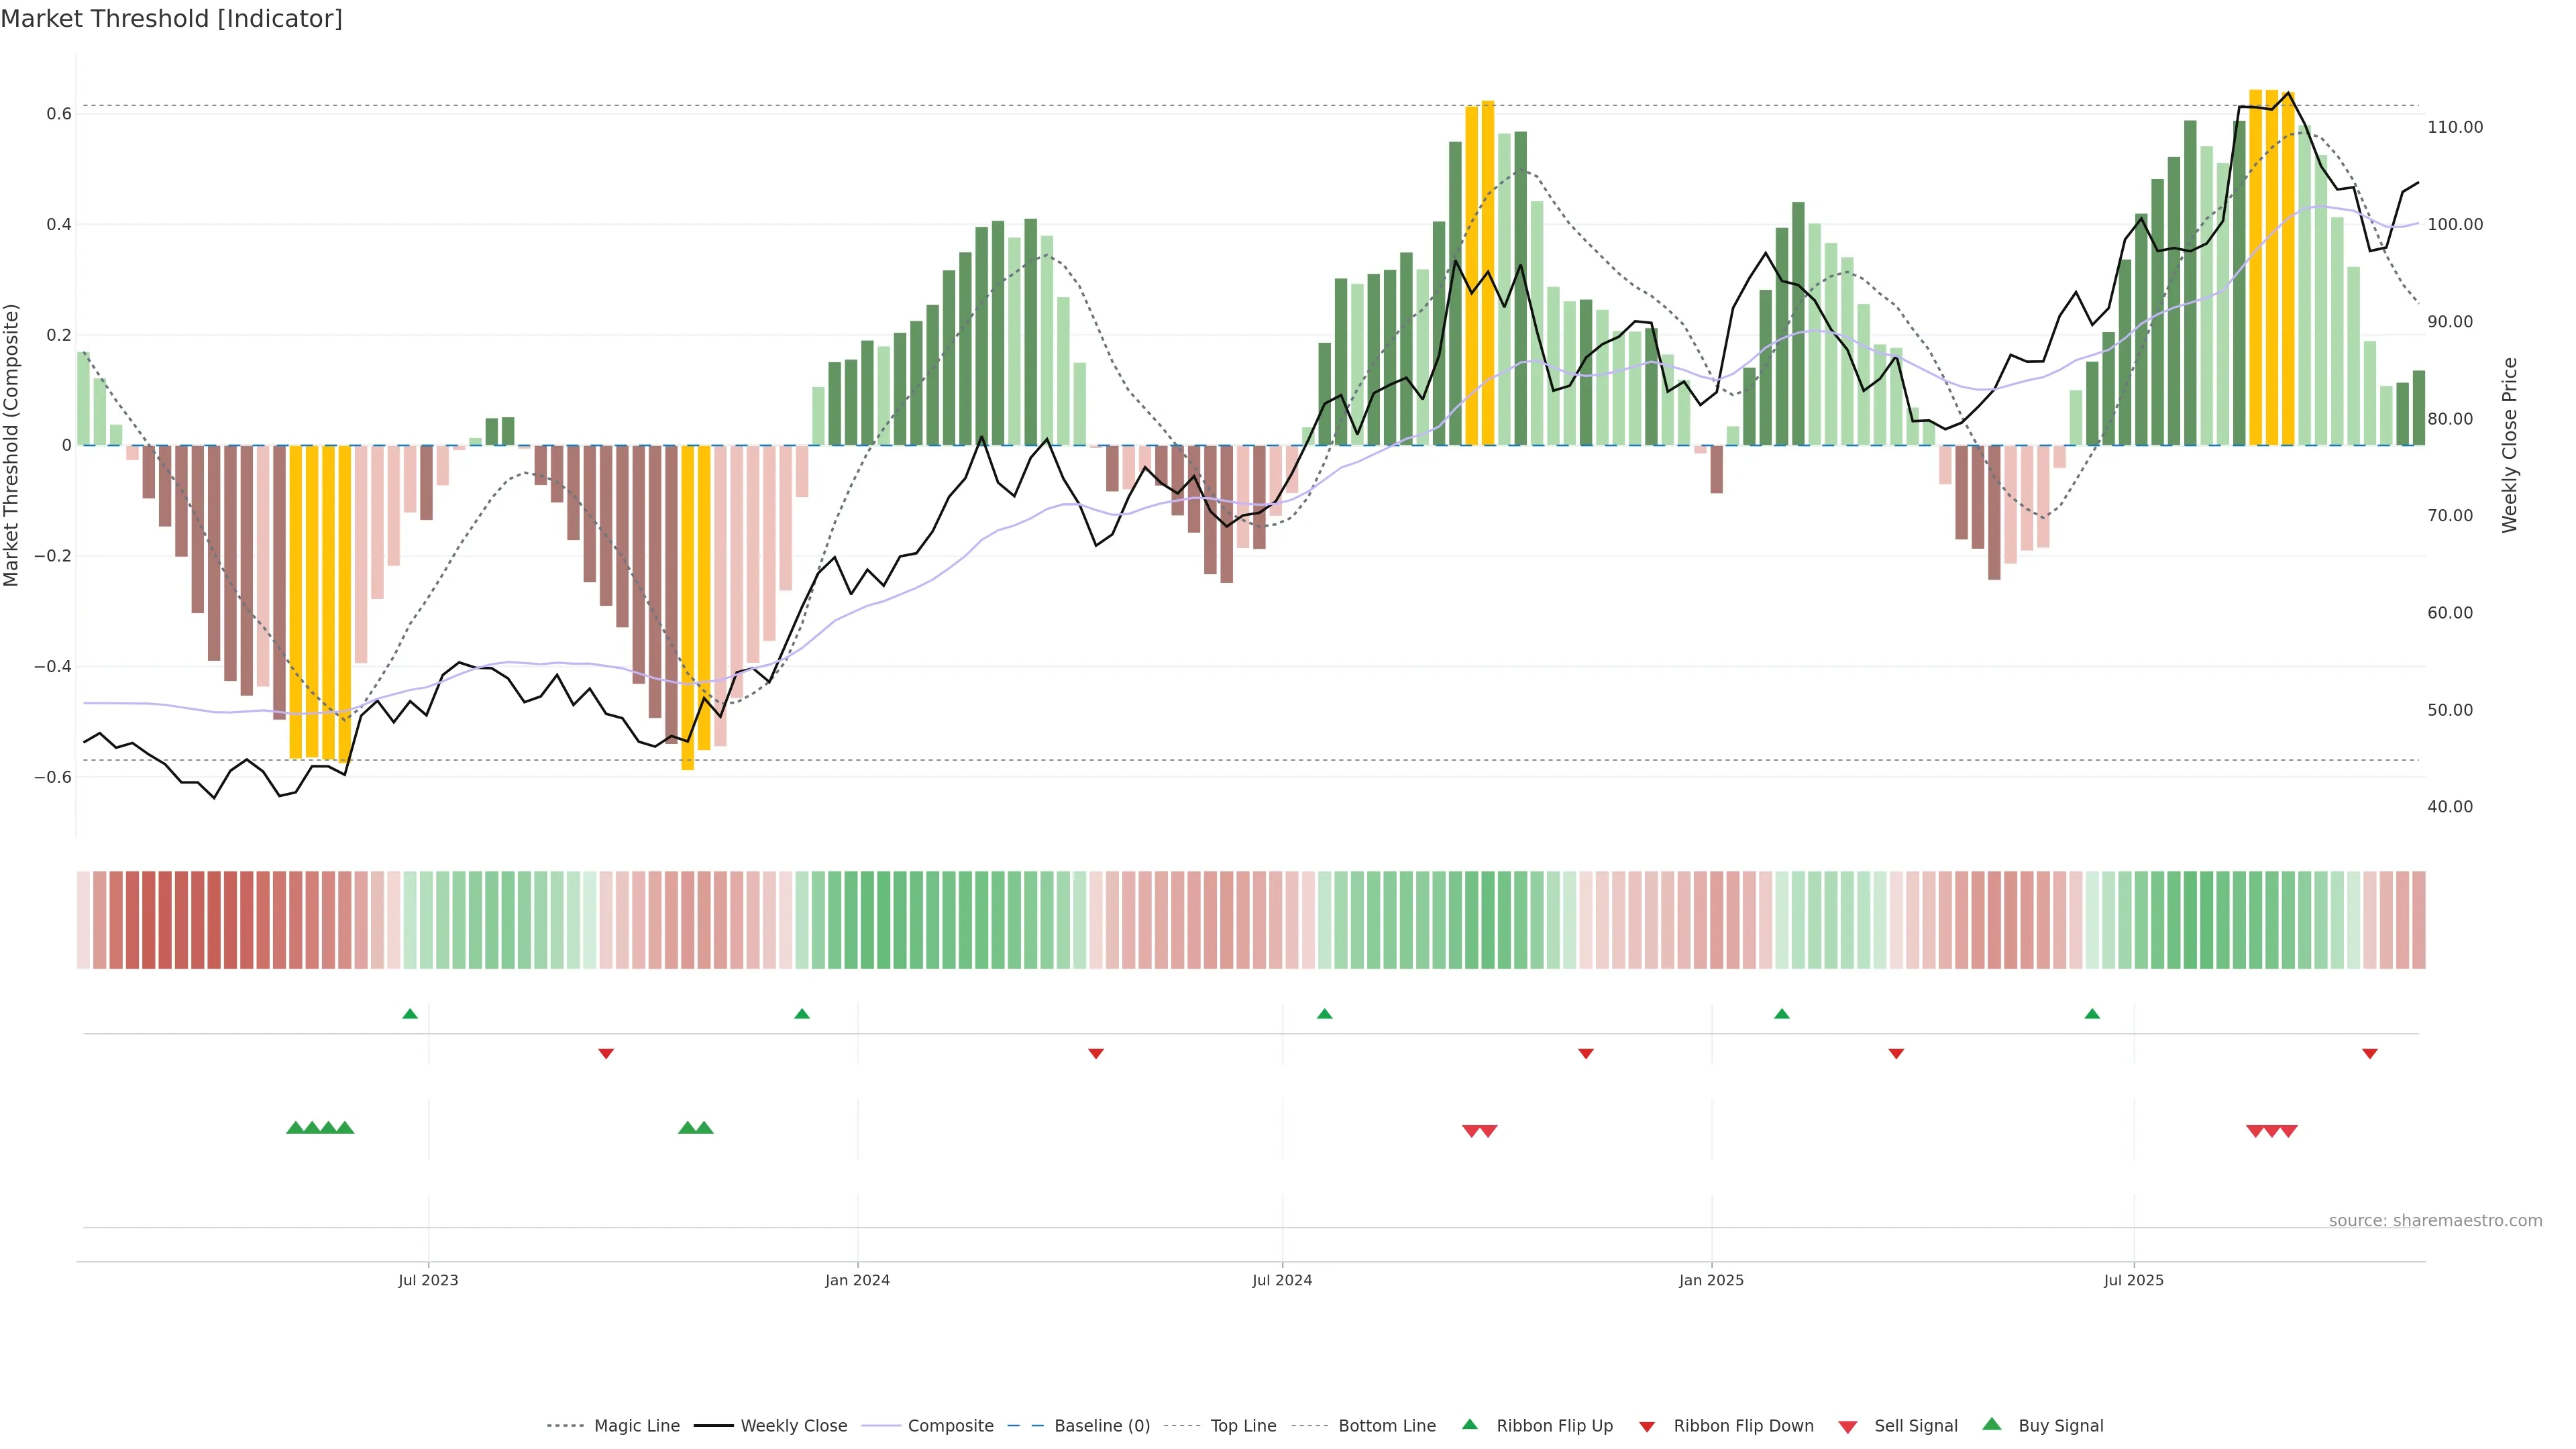Click the Jul 2025 x-axis label

tap(2133, 1280)
